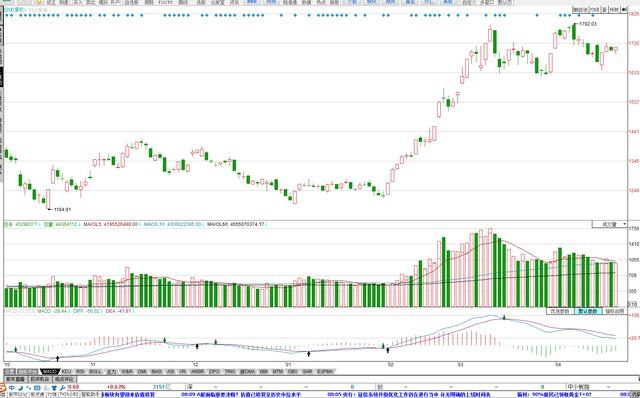The width and height of the screenshot is (640, 398).
Task: Click the DEA: -41.61 readout
Action: [119, 311]
